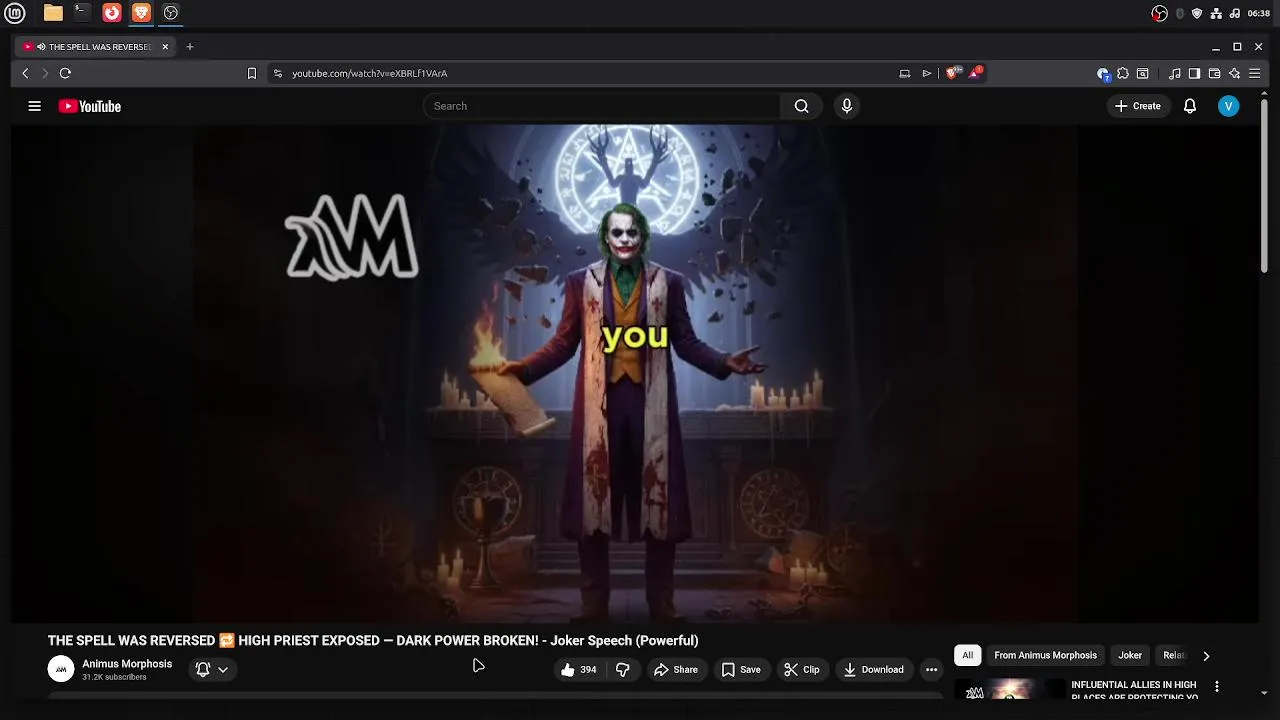Open system clock showing 06:38
The width and height of the screenshot is (1280, 720).
1258,13
